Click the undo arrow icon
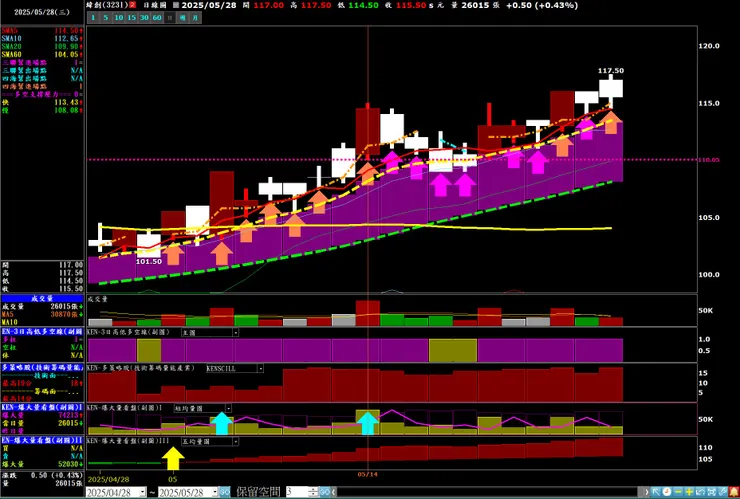This screenshot has height=499, width=740. tap(700, 492)
